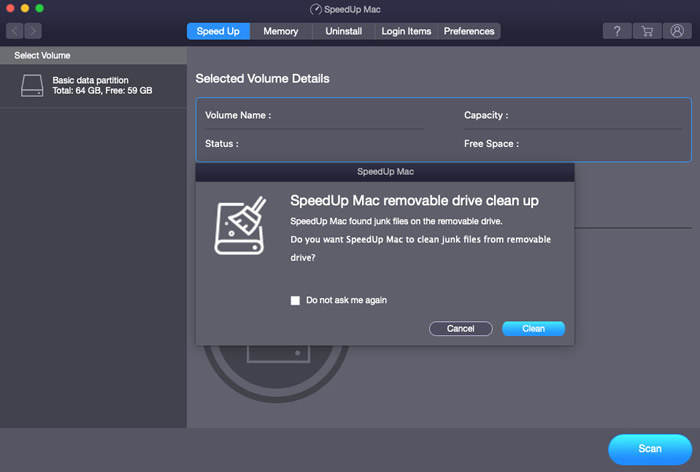The height and width of the screenshot is (472, 700).
Task: Click the dialog's SpeedUp Mac title bar
Action: [385, 172]
